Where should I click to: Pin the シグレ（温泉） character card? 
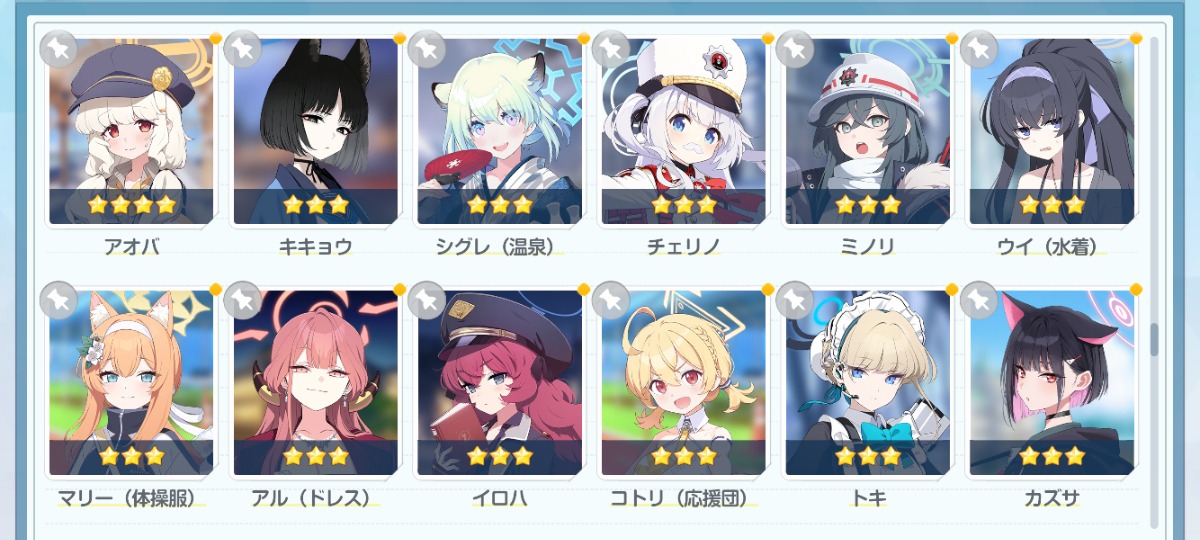click(x=426, y=48)
